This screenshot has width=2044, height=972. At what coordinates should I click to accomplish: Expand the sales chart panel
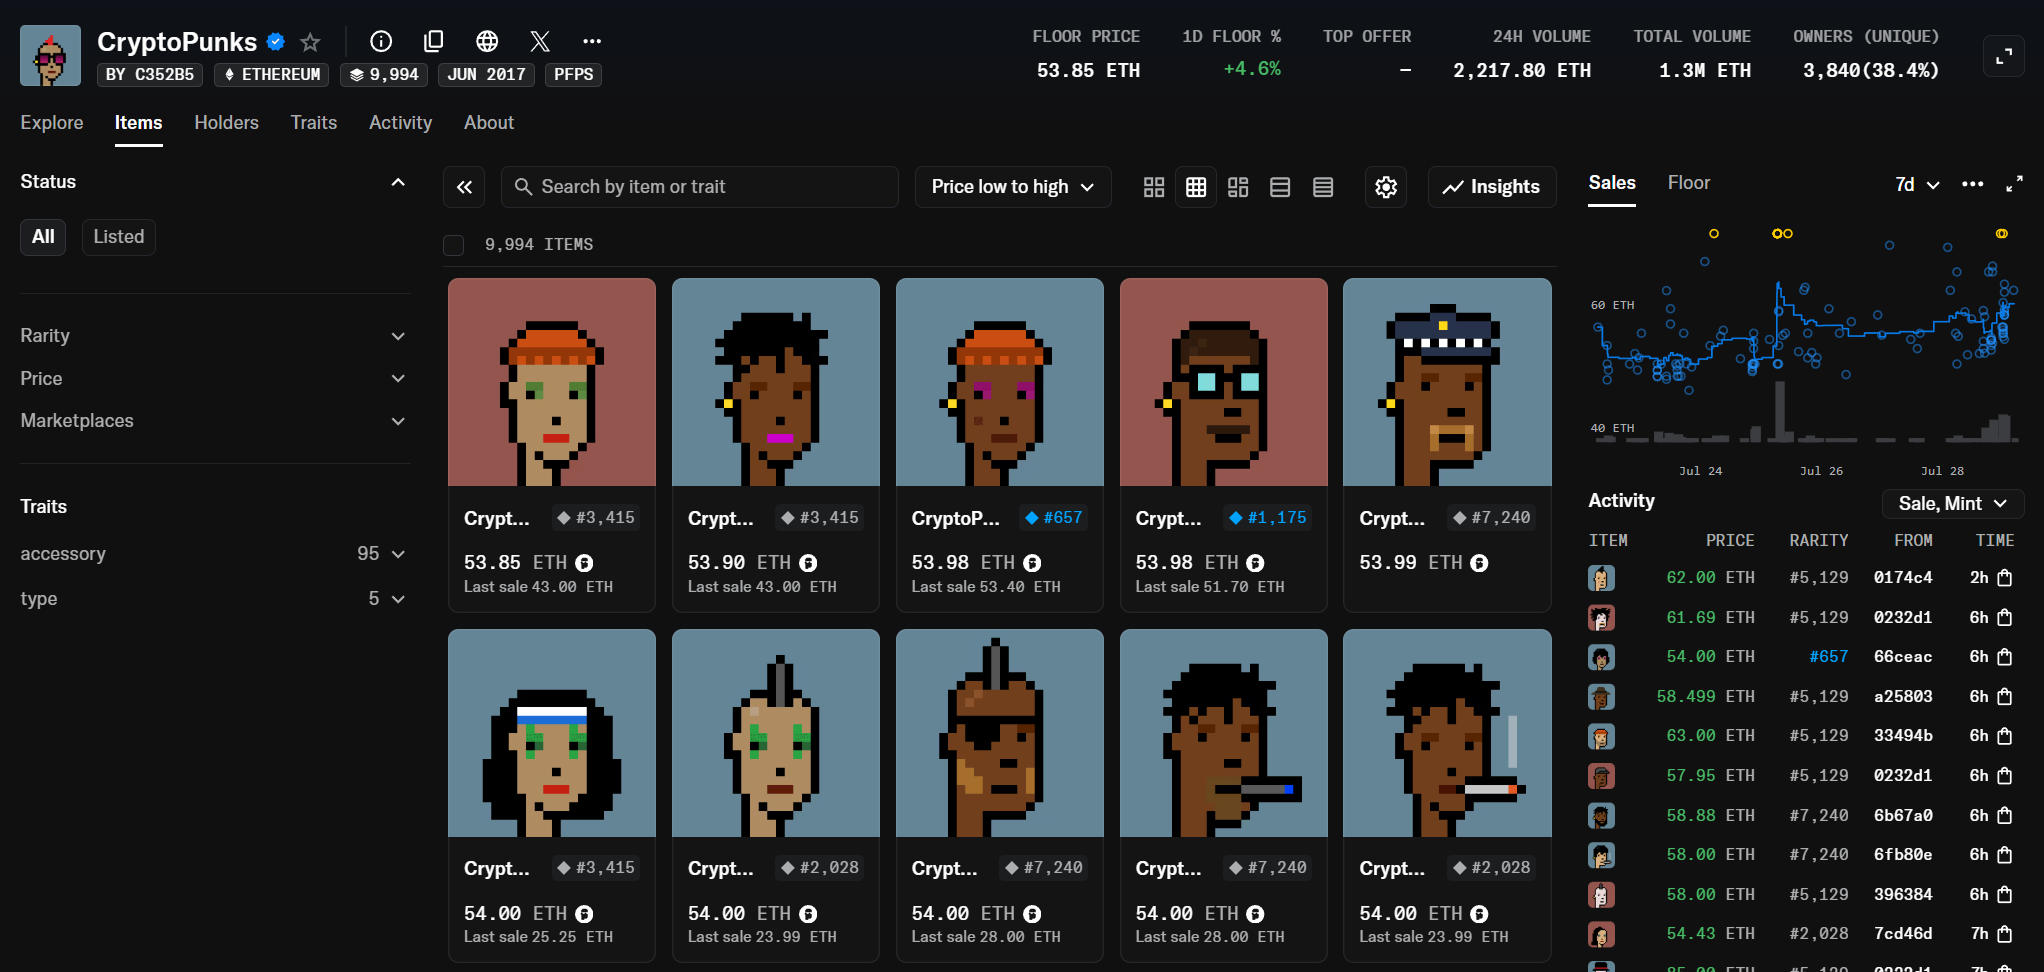[x=2014, y=184]
